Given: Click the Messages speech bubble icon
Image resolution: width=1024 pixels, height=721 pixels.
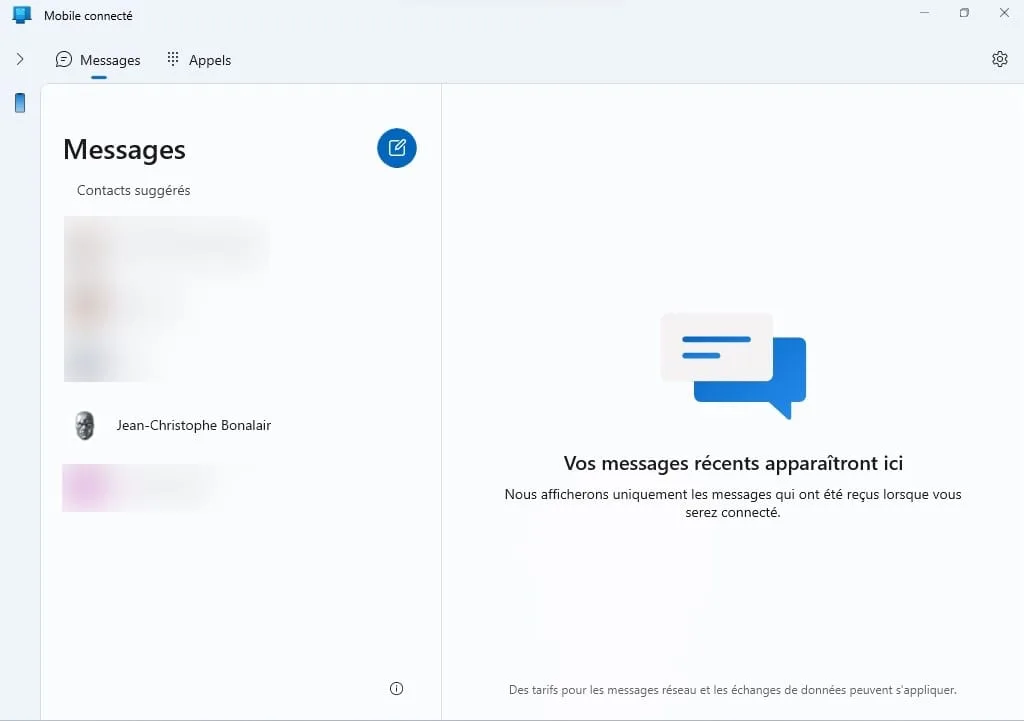Looking at the screenshot, I should tap(63, 60).
